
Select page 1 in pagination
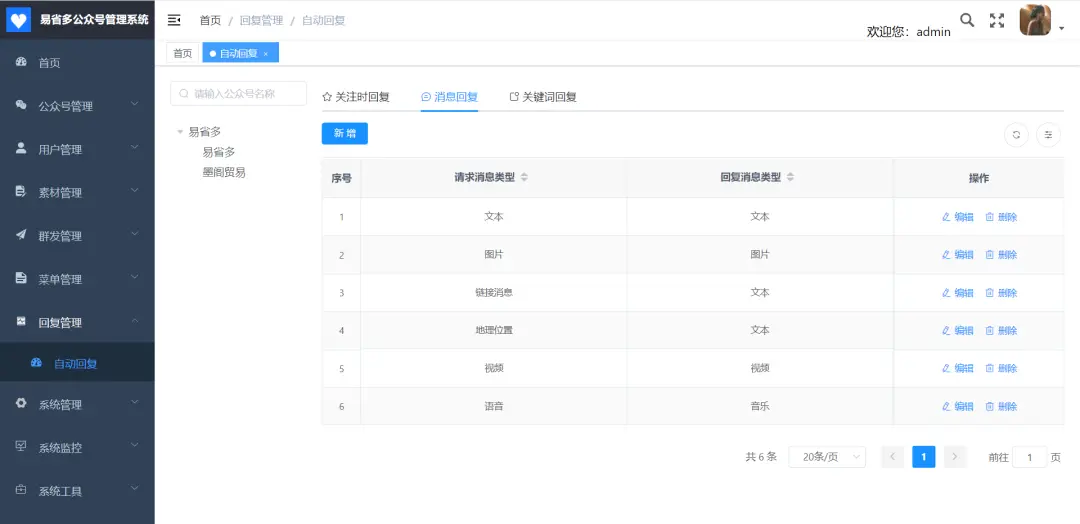click(924, 457)
